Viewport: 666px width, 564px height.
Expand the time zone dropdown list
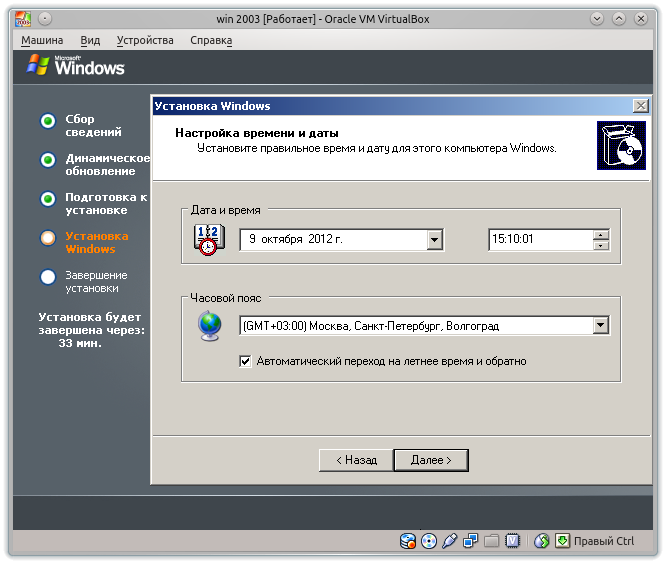[x=601, y=326]
